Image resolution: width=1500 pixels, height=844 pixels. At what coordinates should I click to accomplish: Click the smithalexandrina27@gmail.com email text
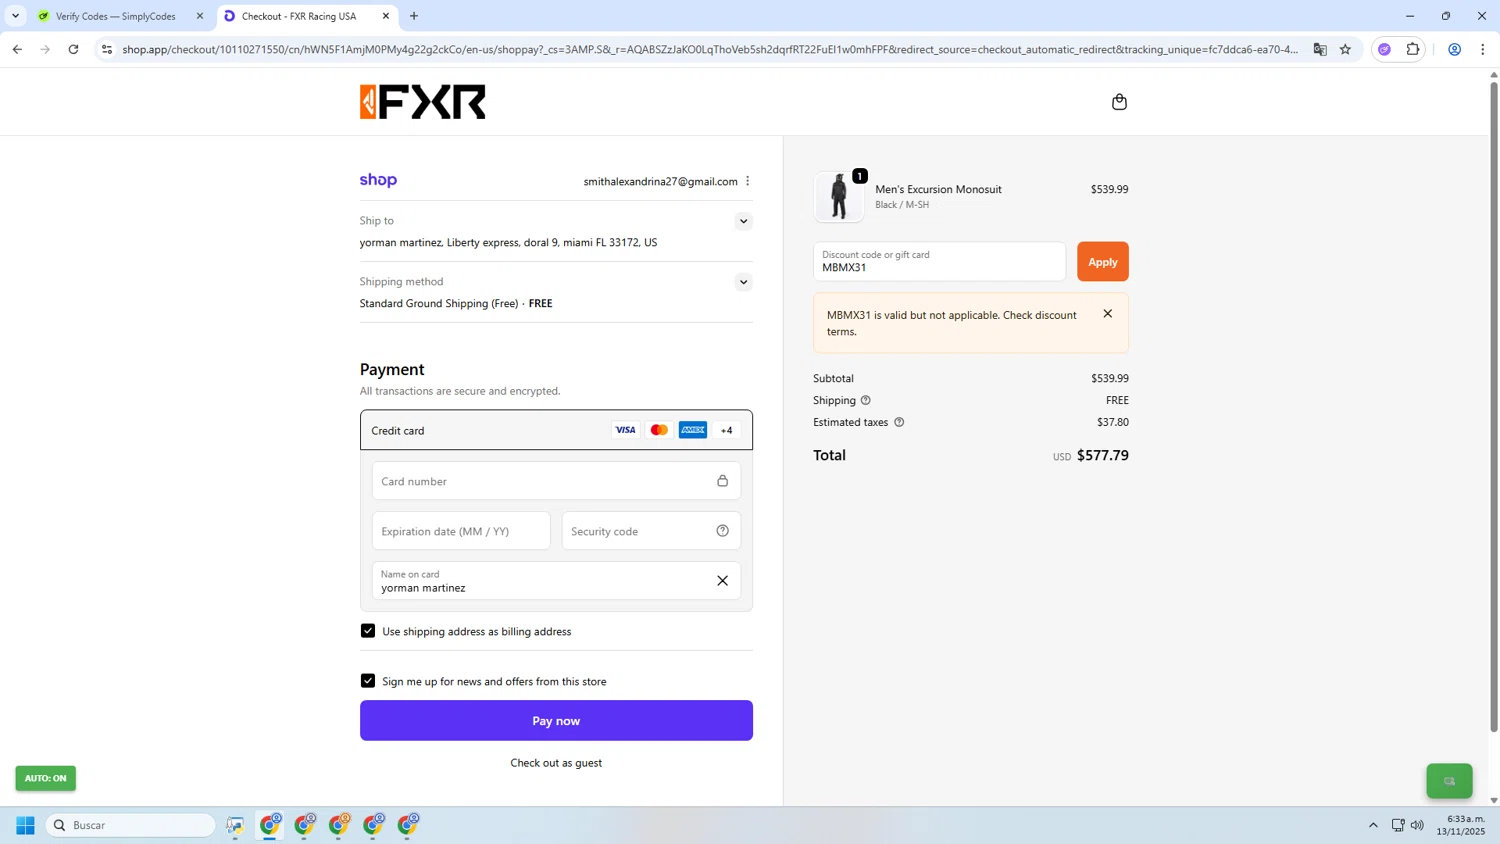661,181
